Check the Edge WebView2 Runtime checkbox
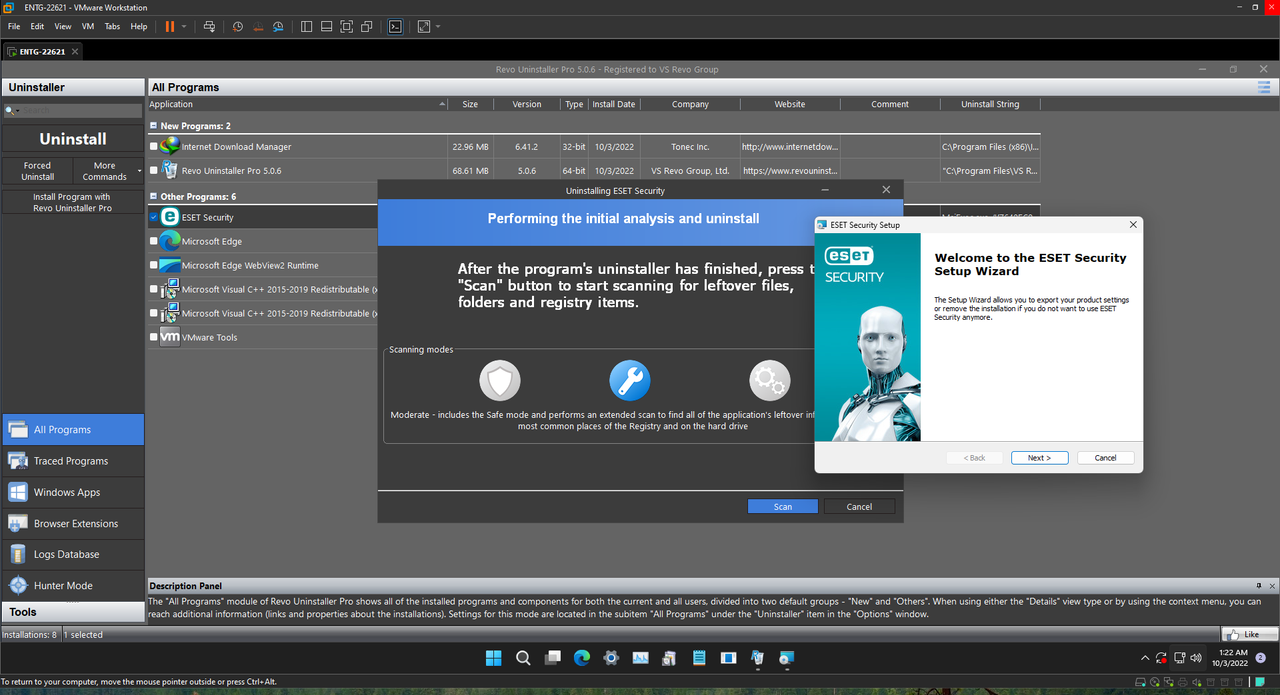 pyautogui.click(x=154, y=265)
